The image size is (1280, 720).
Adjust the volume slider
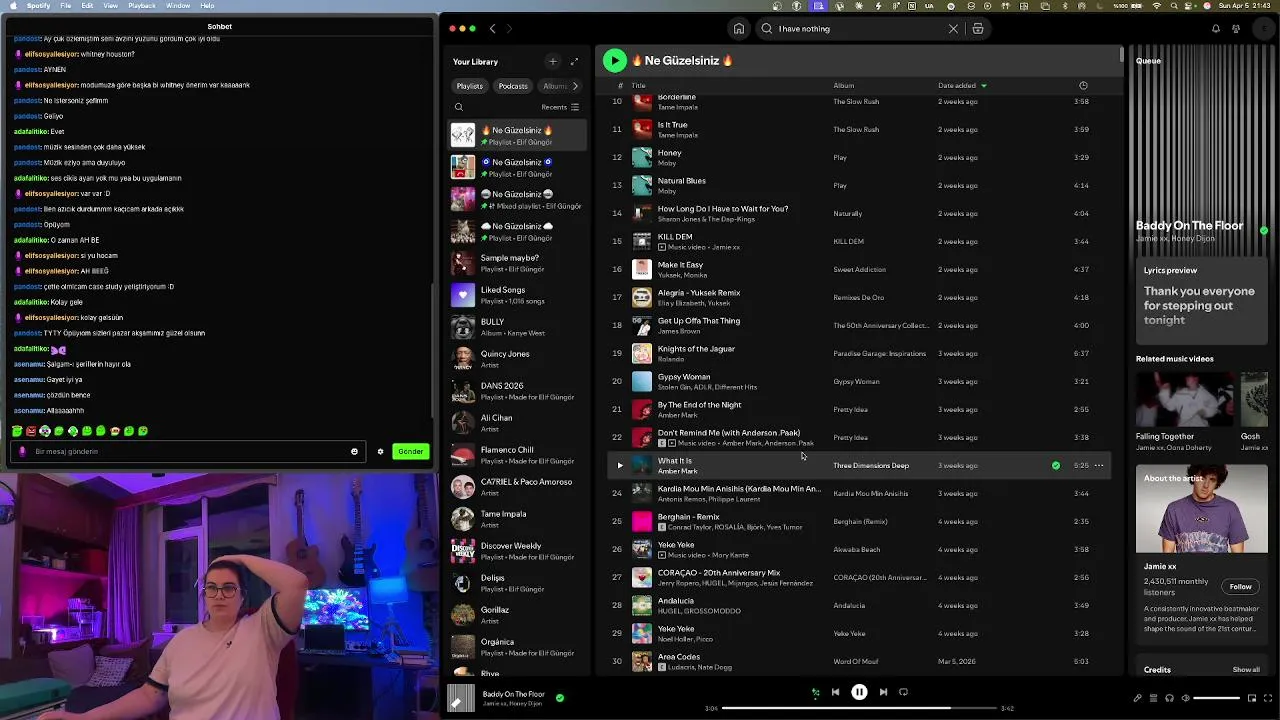pos(1216,698)
